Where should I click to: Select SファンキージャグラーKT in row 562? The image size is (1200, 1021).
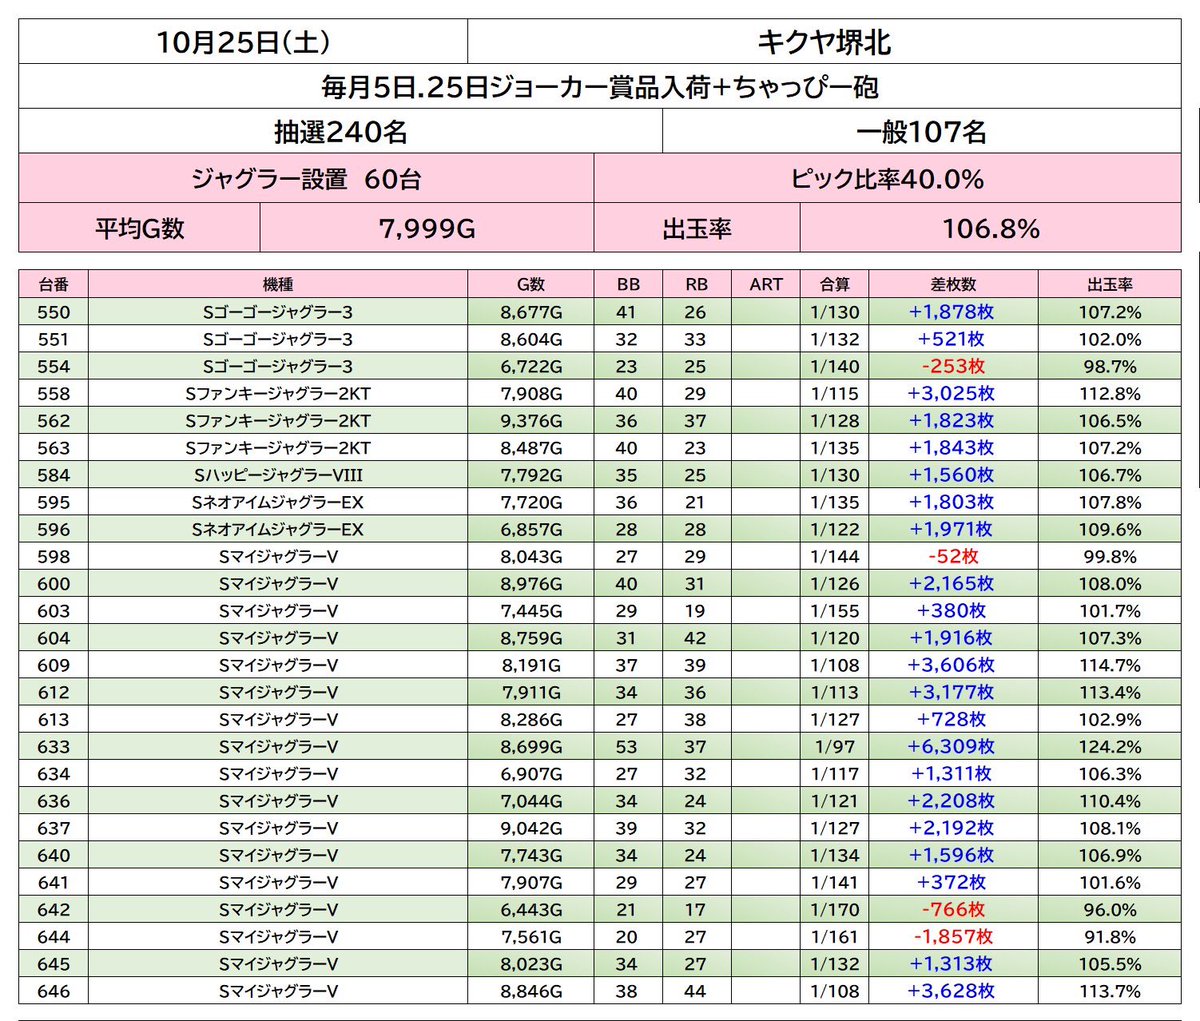pos(278,421)
